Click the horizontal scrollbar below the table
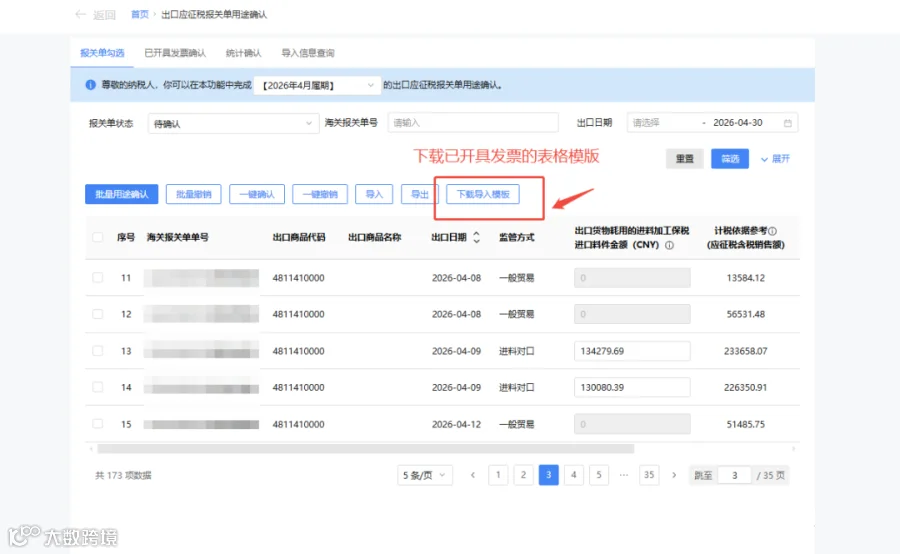Screen dimensions: 900x554 click(366, 449)
